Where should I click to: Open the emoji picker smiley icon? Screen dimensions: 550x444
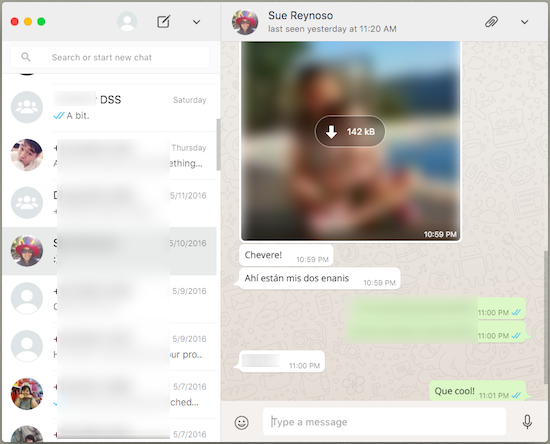(x=242, y=422)
